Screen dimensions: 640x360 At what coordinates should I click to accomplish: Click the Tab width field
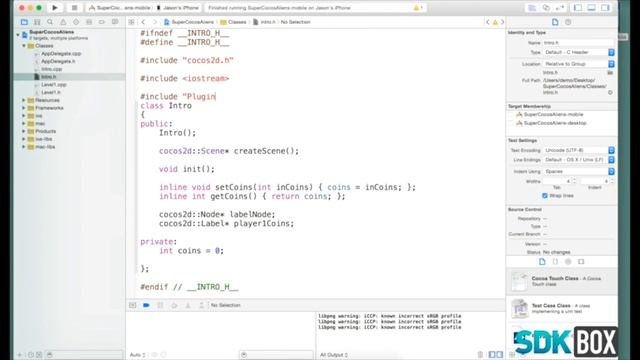(x=557, y=181)
